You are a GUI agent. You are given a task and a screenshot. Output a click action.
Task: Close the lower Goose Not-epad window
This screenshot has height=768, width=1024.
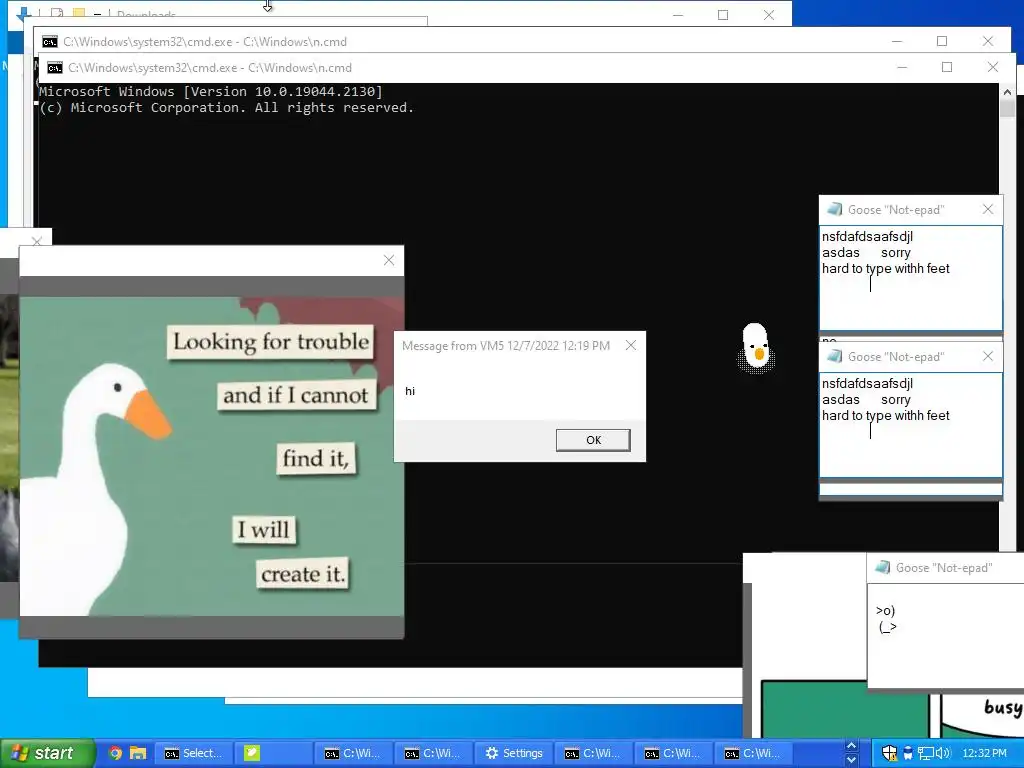[987, 357]
